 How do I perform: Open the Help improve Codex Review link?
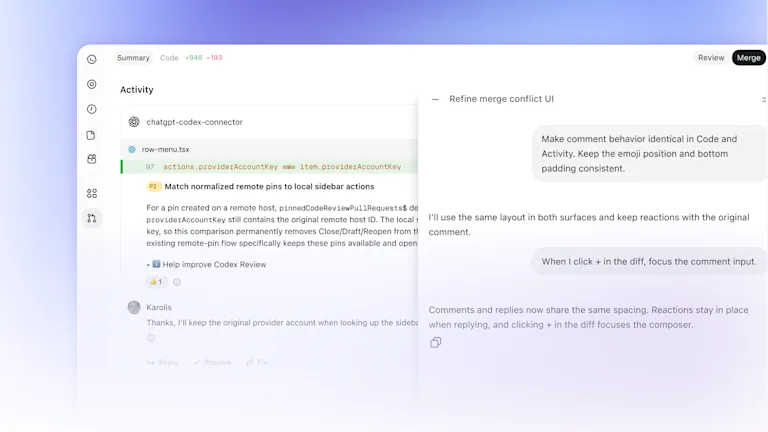pyautogui.click(x=214, y=264)
